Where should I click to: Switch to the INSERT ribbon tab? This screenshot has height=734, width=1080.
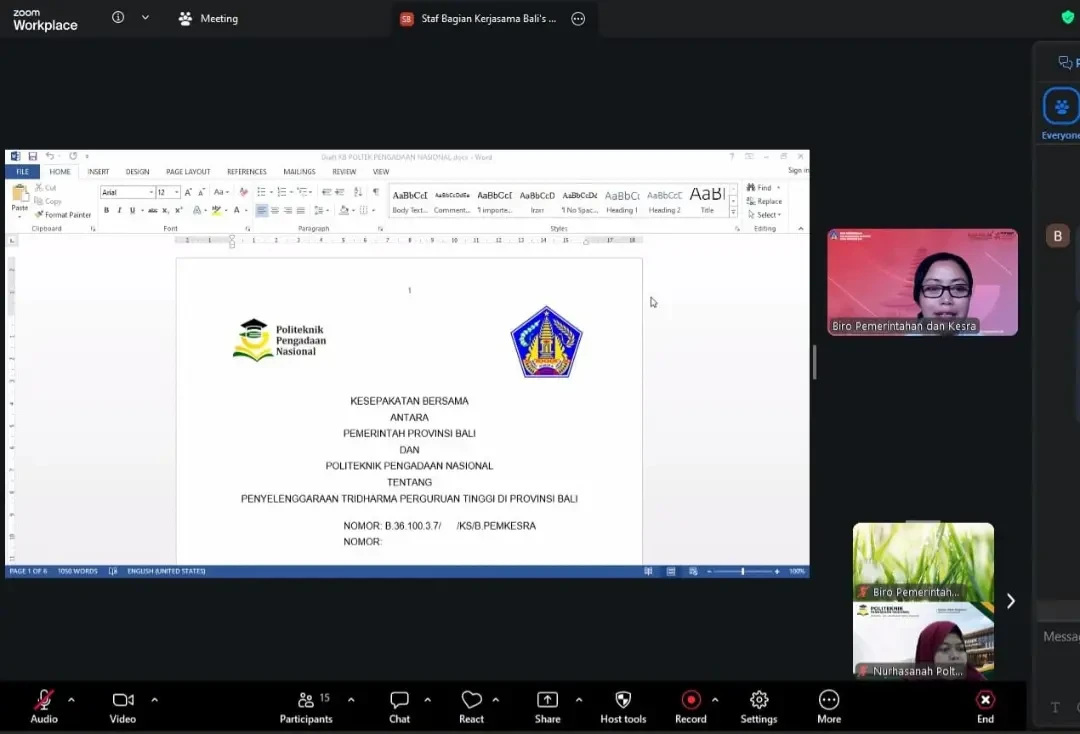pos(98,171)
